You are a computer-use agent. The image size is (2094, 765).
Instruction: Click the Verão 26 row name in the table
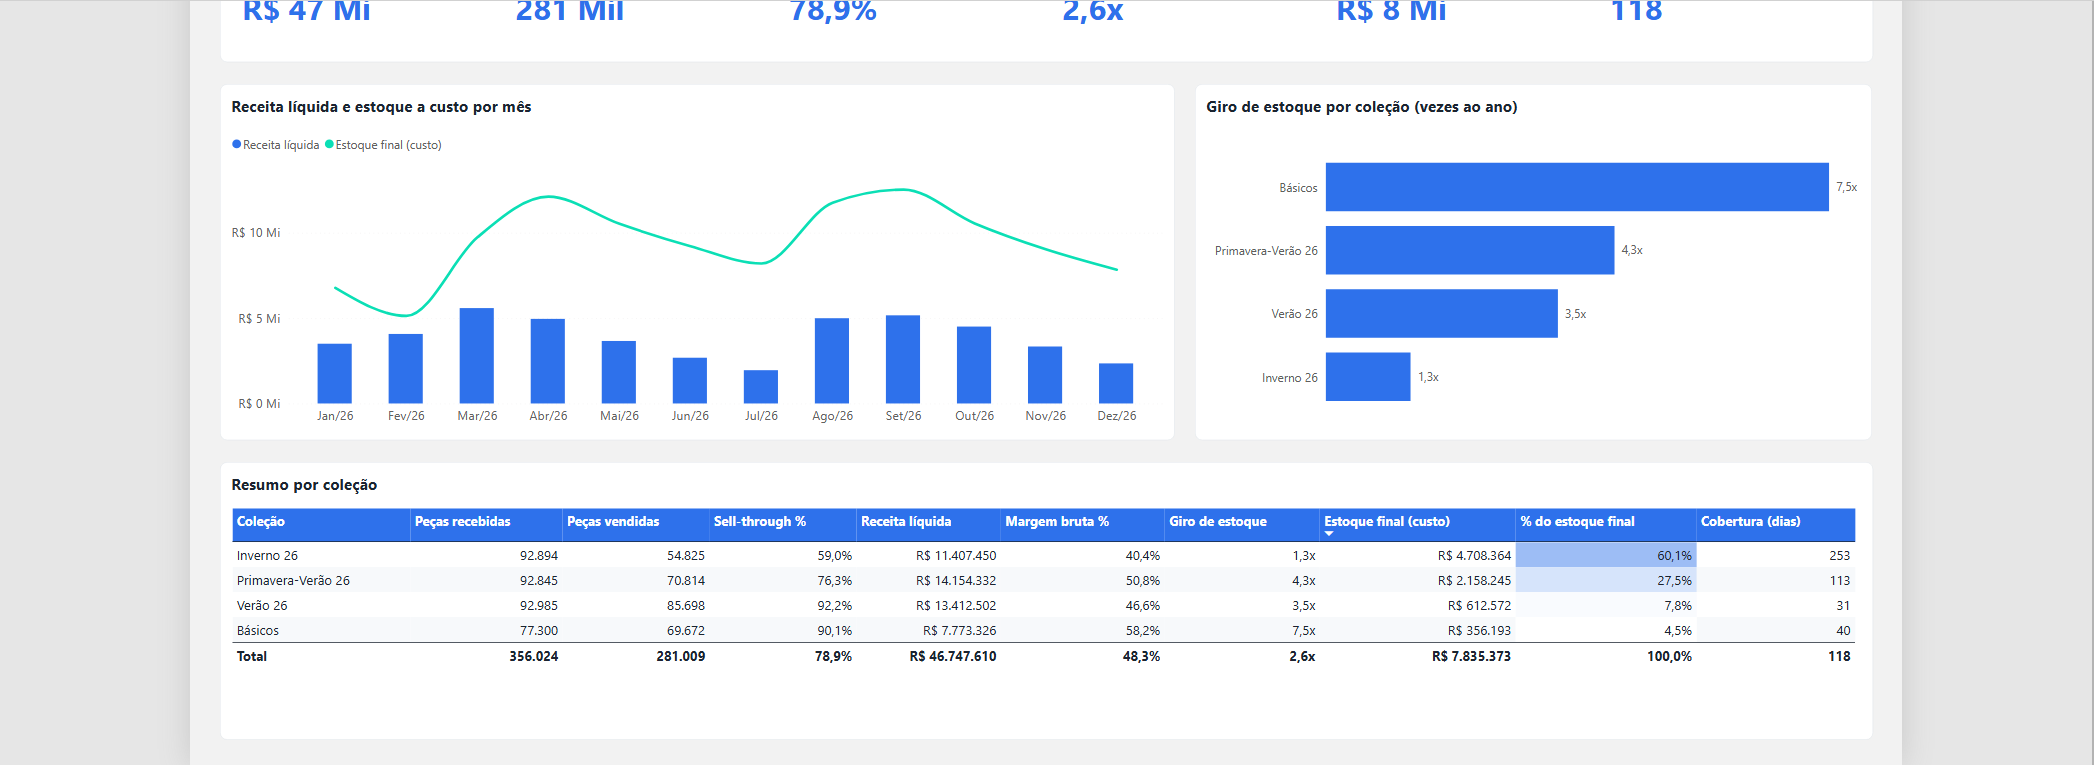(262, 606)
